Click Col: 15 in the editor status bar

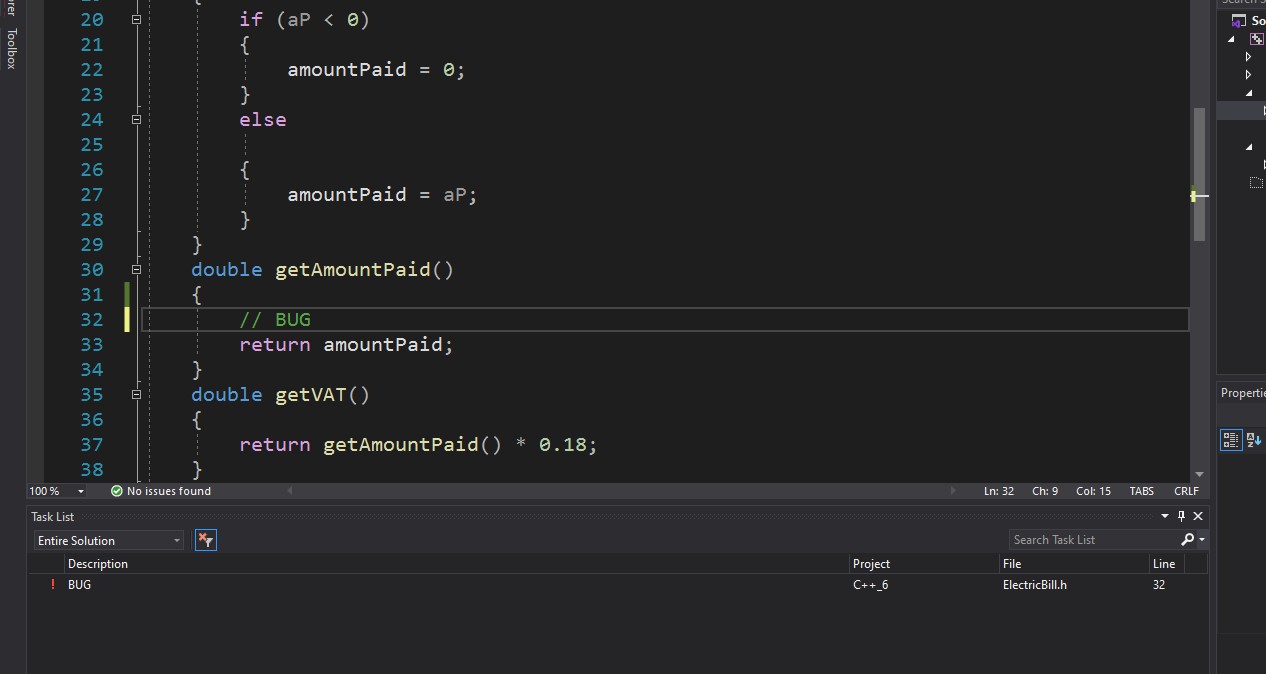point(1093,491)
